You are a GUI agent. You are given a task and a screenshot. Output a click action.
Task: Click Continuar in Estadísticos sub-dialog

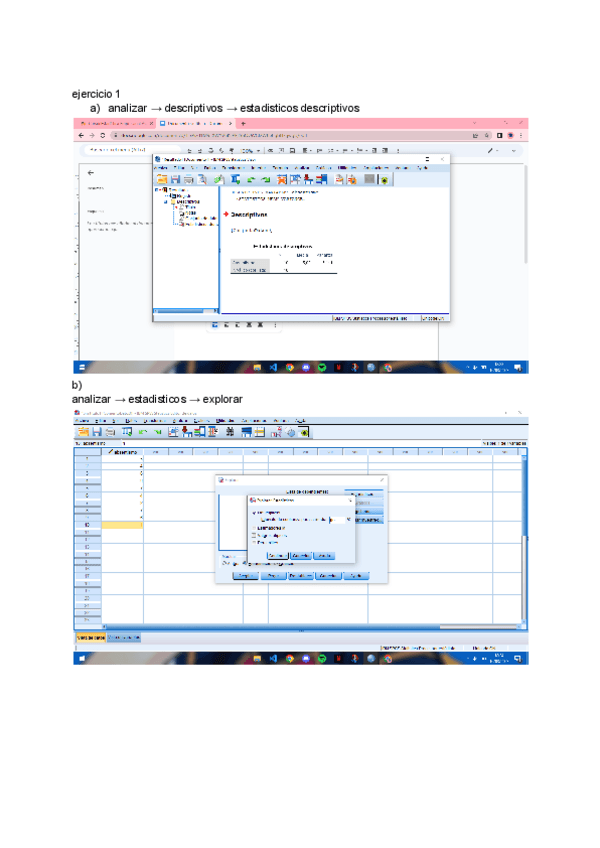pyautogui.click(x=278, y=555)
